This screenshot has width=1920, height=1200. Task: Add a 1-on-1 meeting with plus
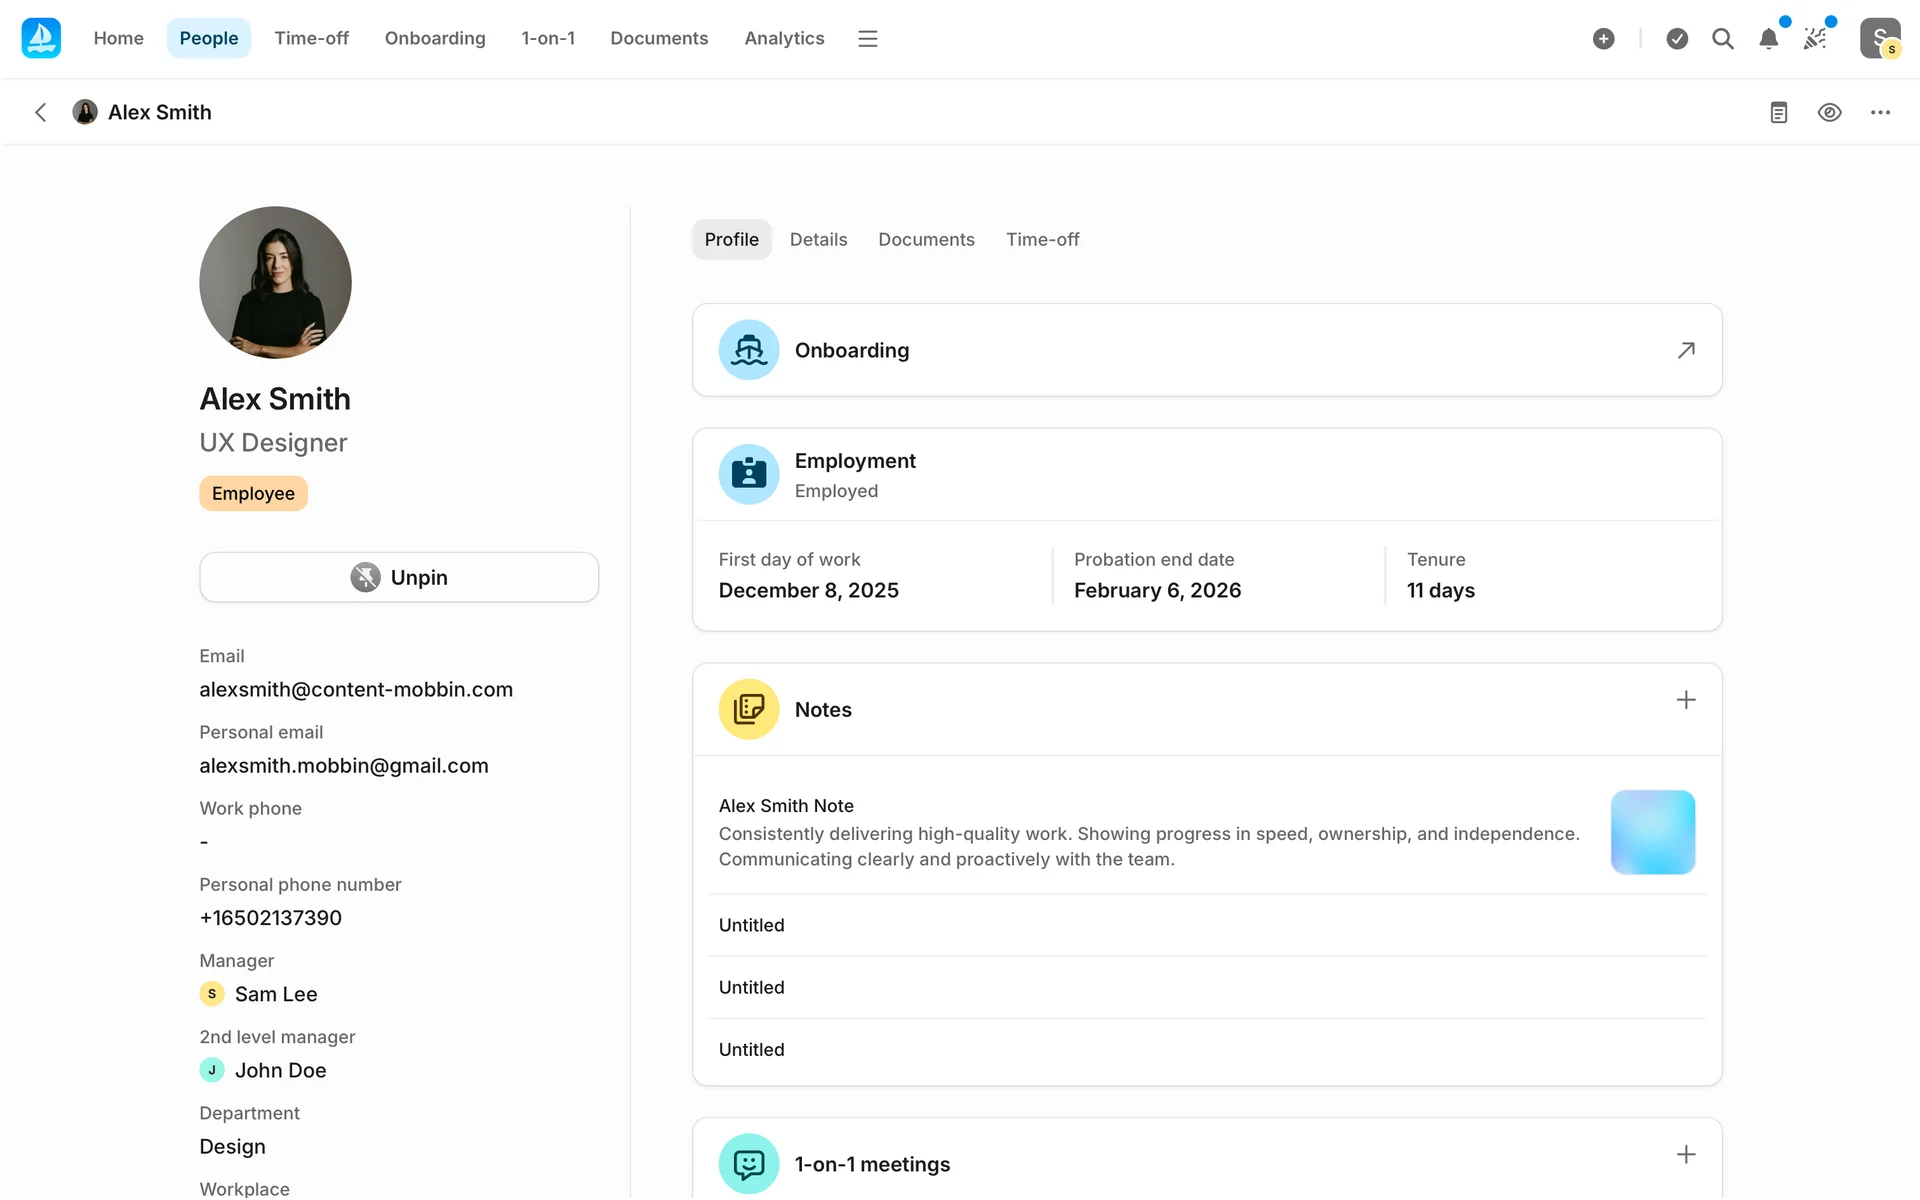pos(1686,1155)
